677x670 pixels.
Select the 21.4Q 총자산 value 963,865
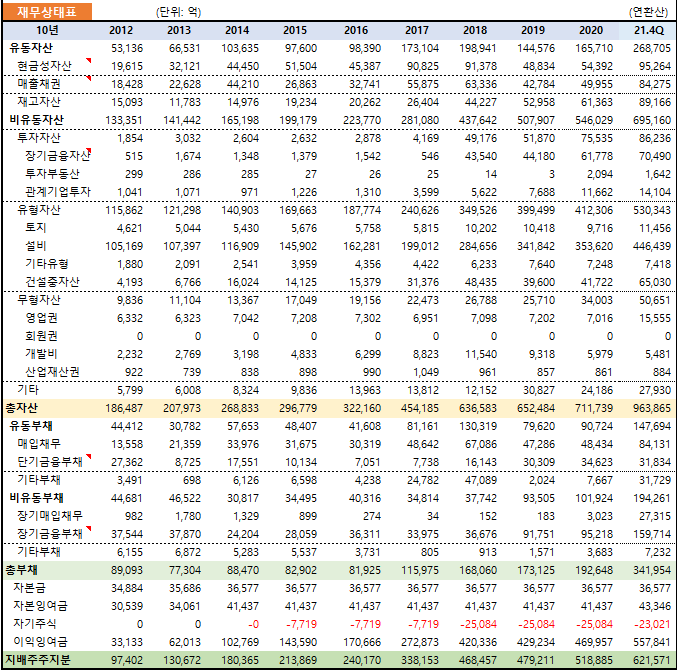[652, 408]
